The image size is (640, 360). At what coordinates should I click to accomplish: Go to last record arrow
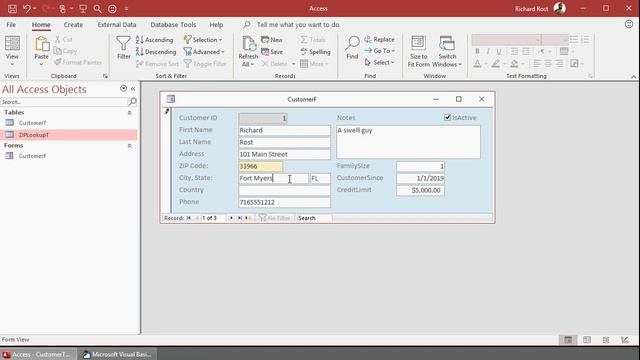tap(240, 218)
